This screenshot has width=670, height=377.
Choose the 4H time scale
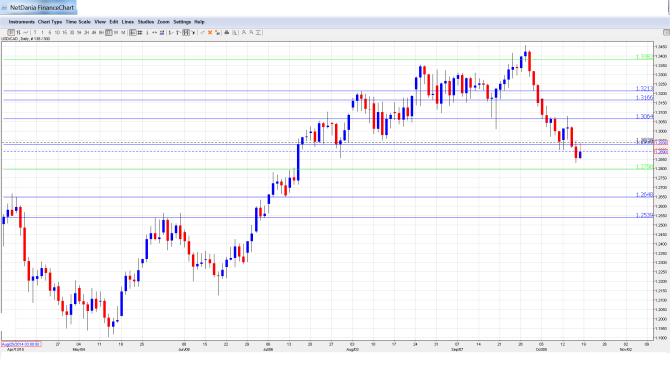pyautogui.click(x=94, y=32)
